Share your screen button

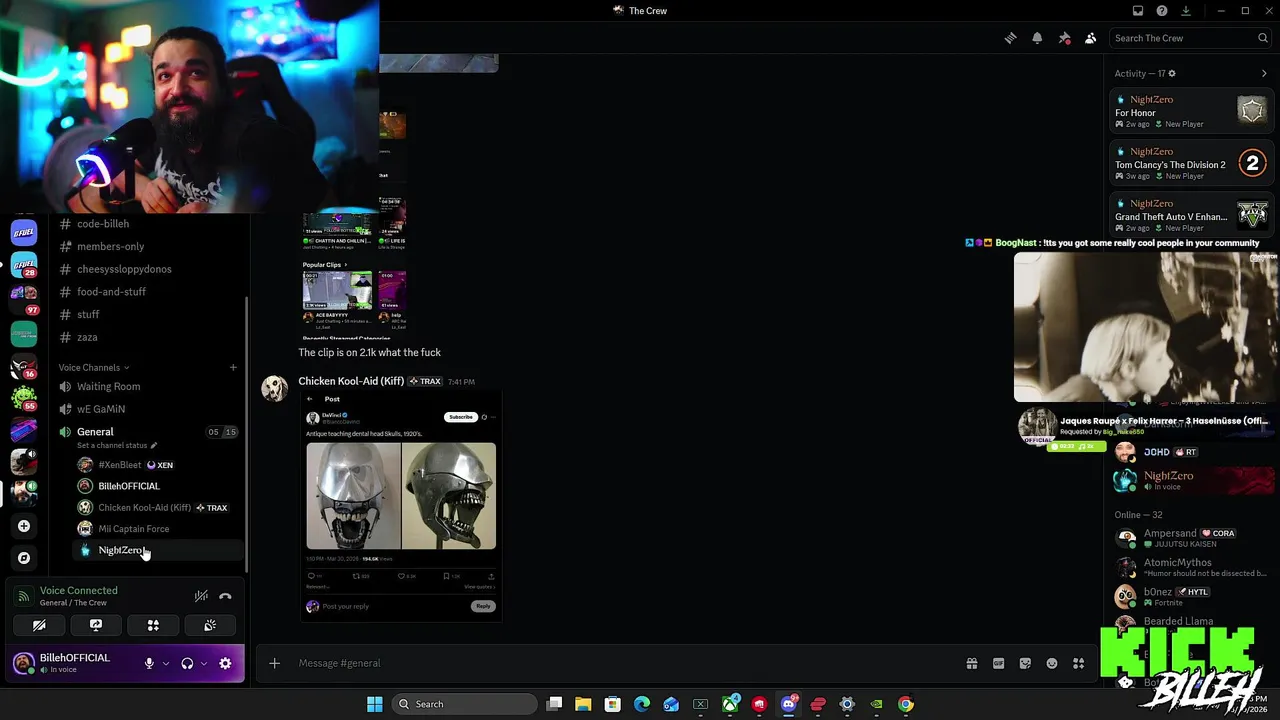pyautogui.click(x=96, y=625)
